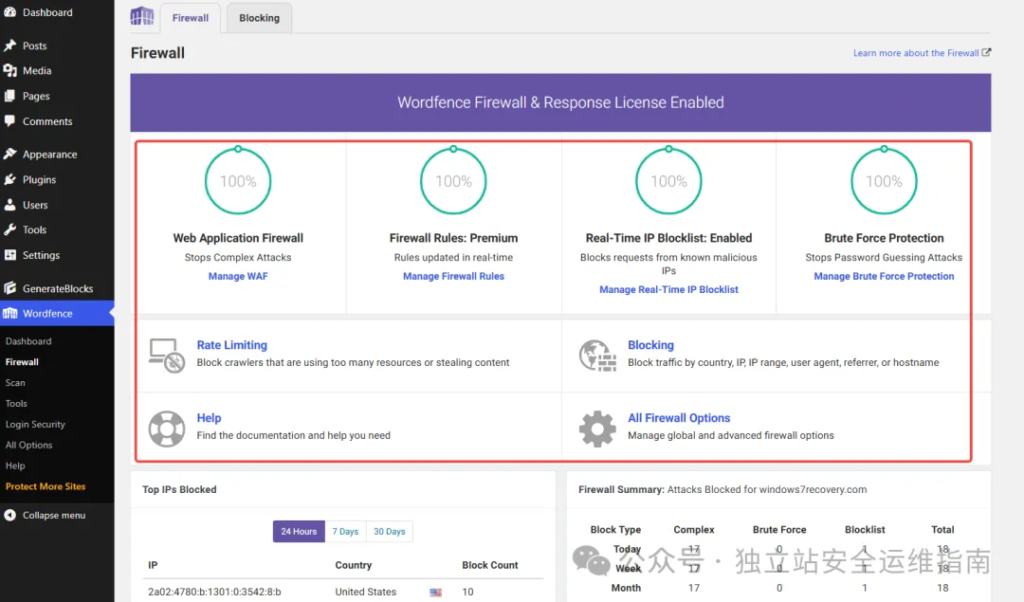Screen dimensions: 1024x602
Task: Click the United States country cell
Action: [x=366, y=592]
